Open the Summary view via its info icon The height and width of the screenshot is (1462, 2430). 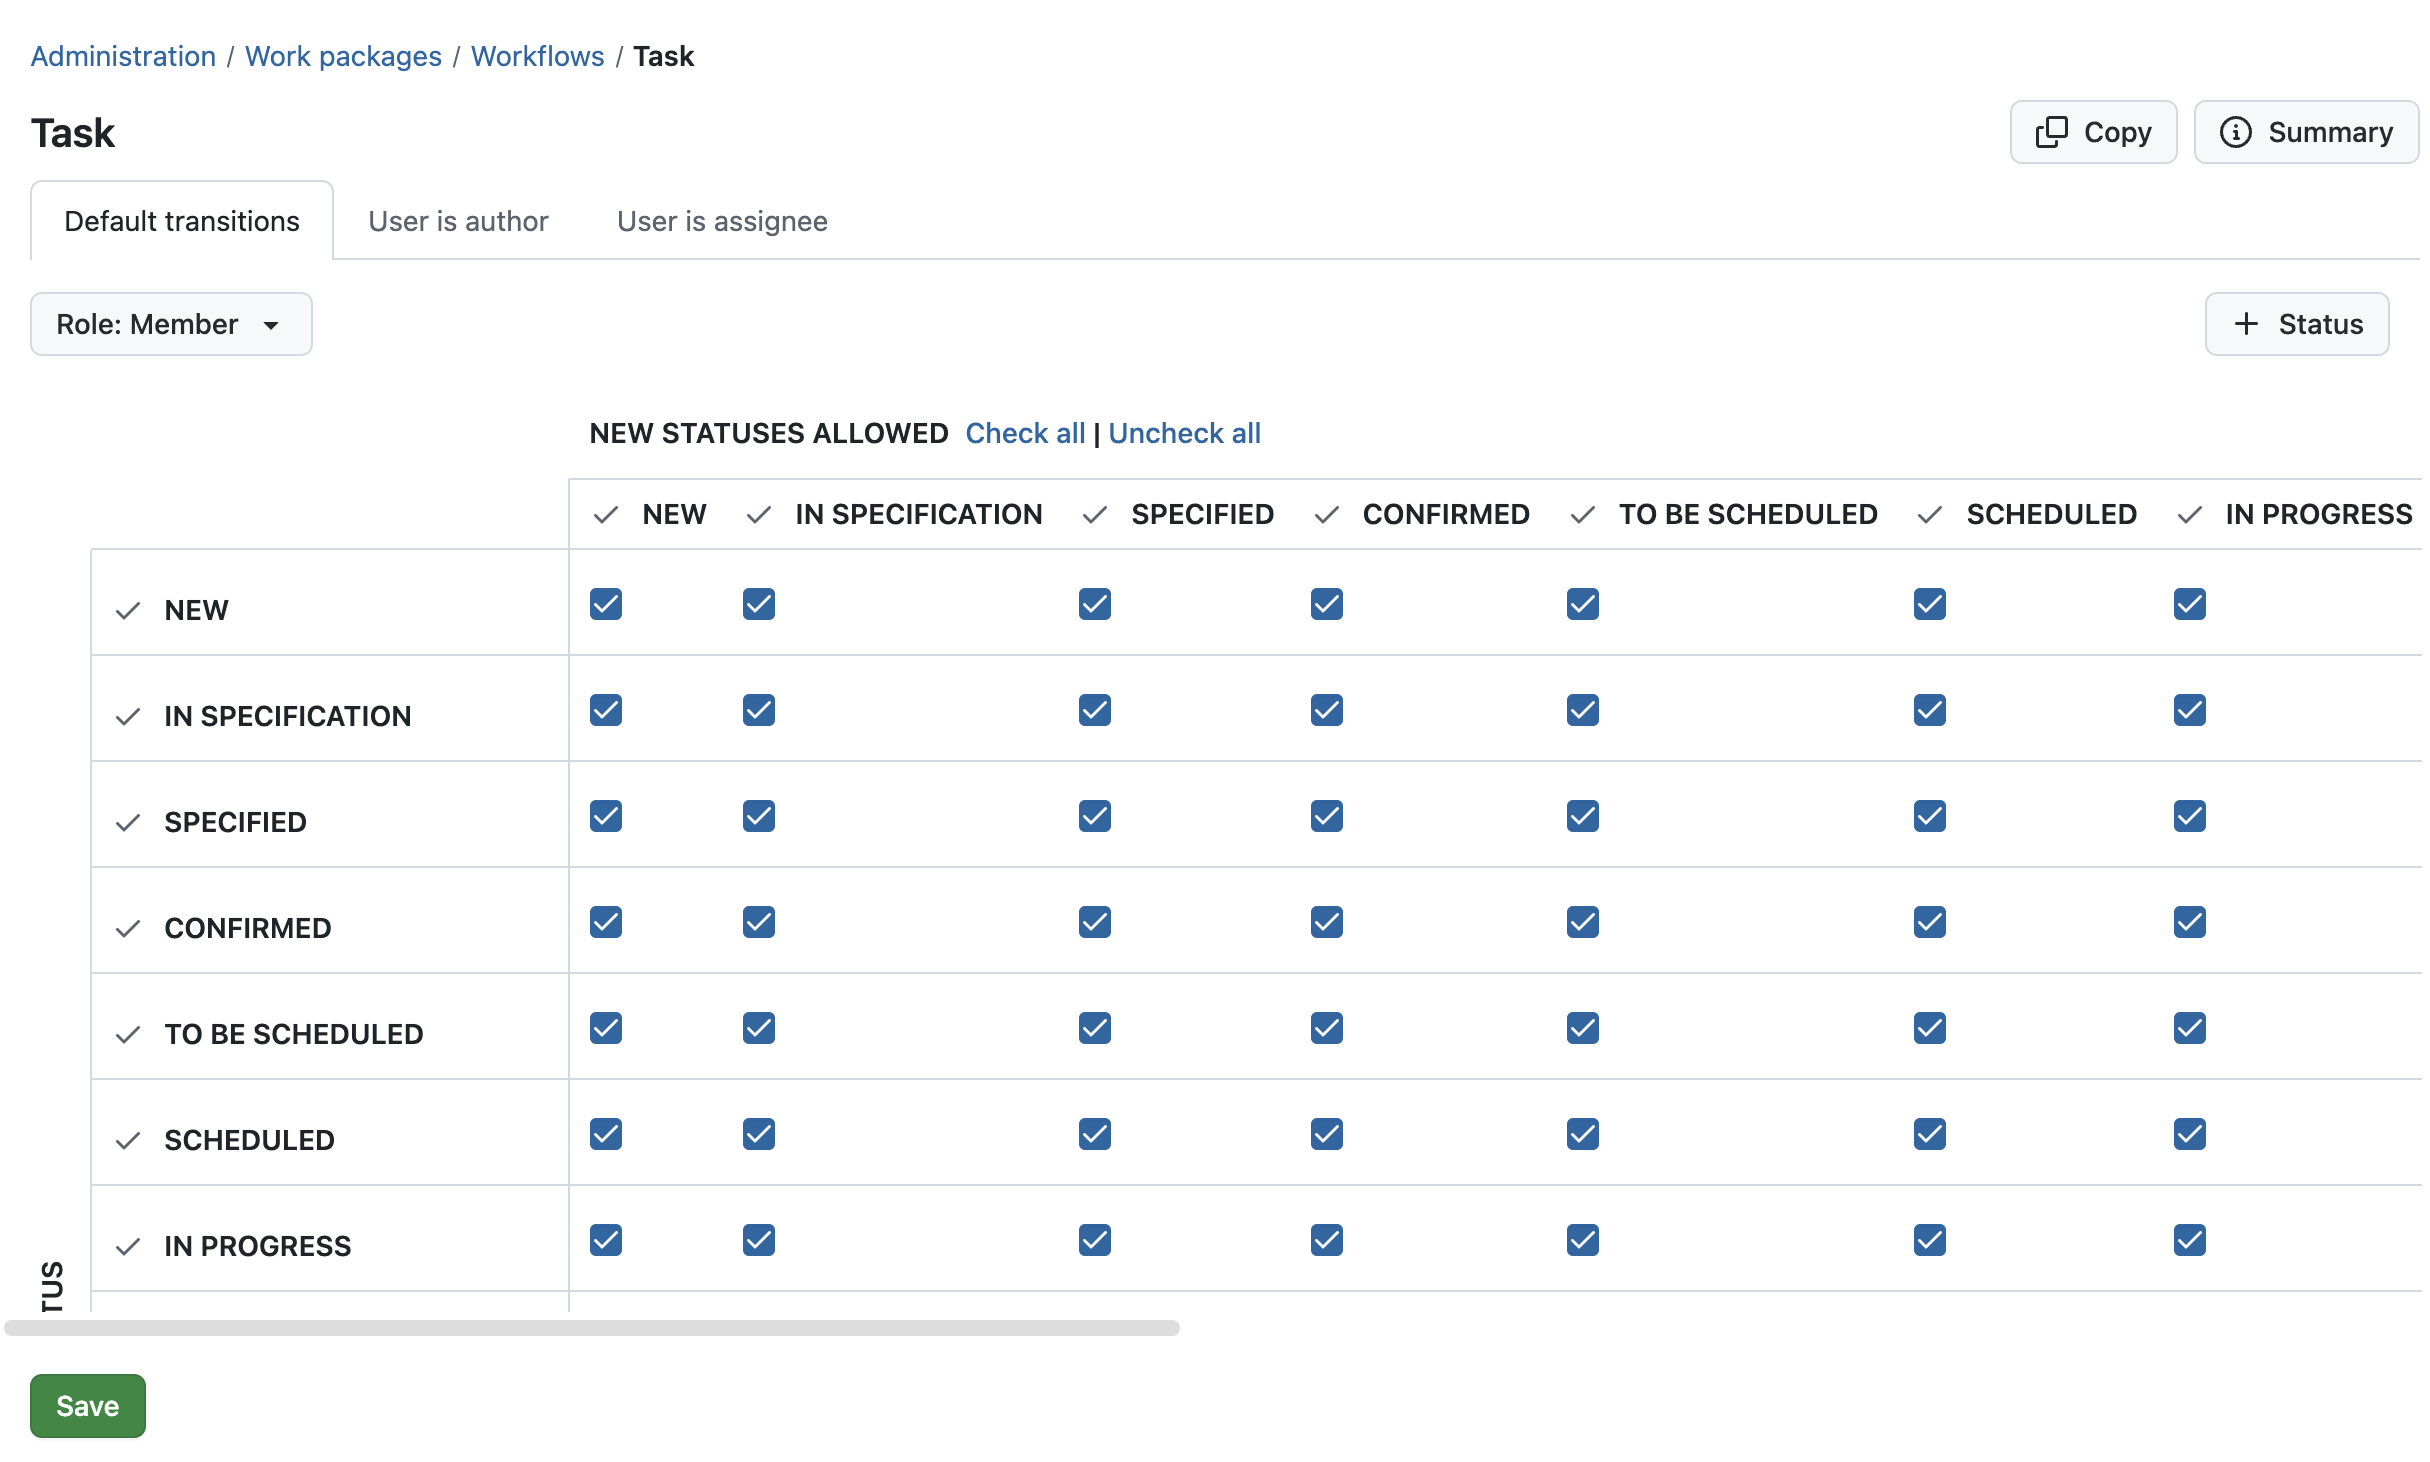pos(2237,131)
